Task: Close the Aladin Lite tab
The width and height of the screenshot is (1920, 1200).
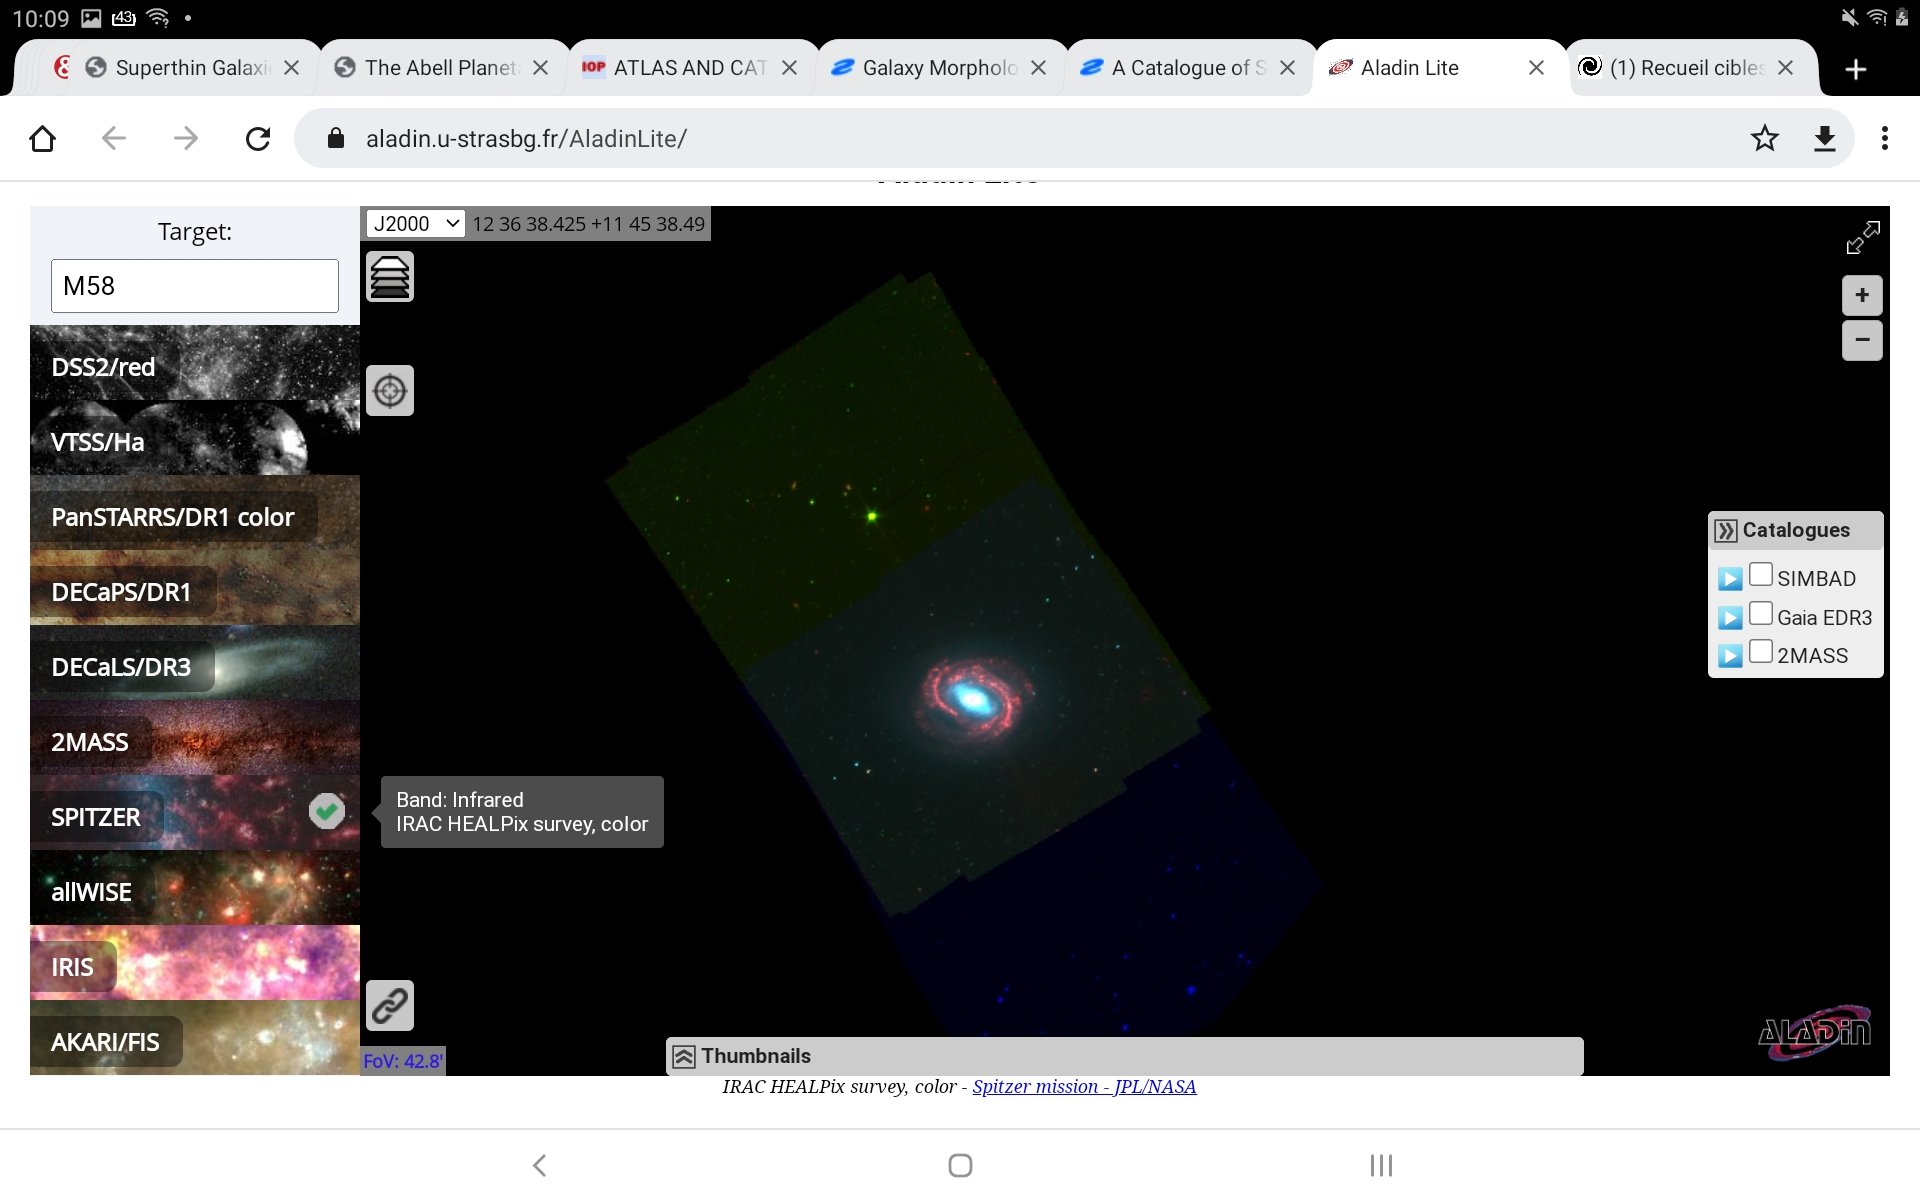Action: (1536, 68)
